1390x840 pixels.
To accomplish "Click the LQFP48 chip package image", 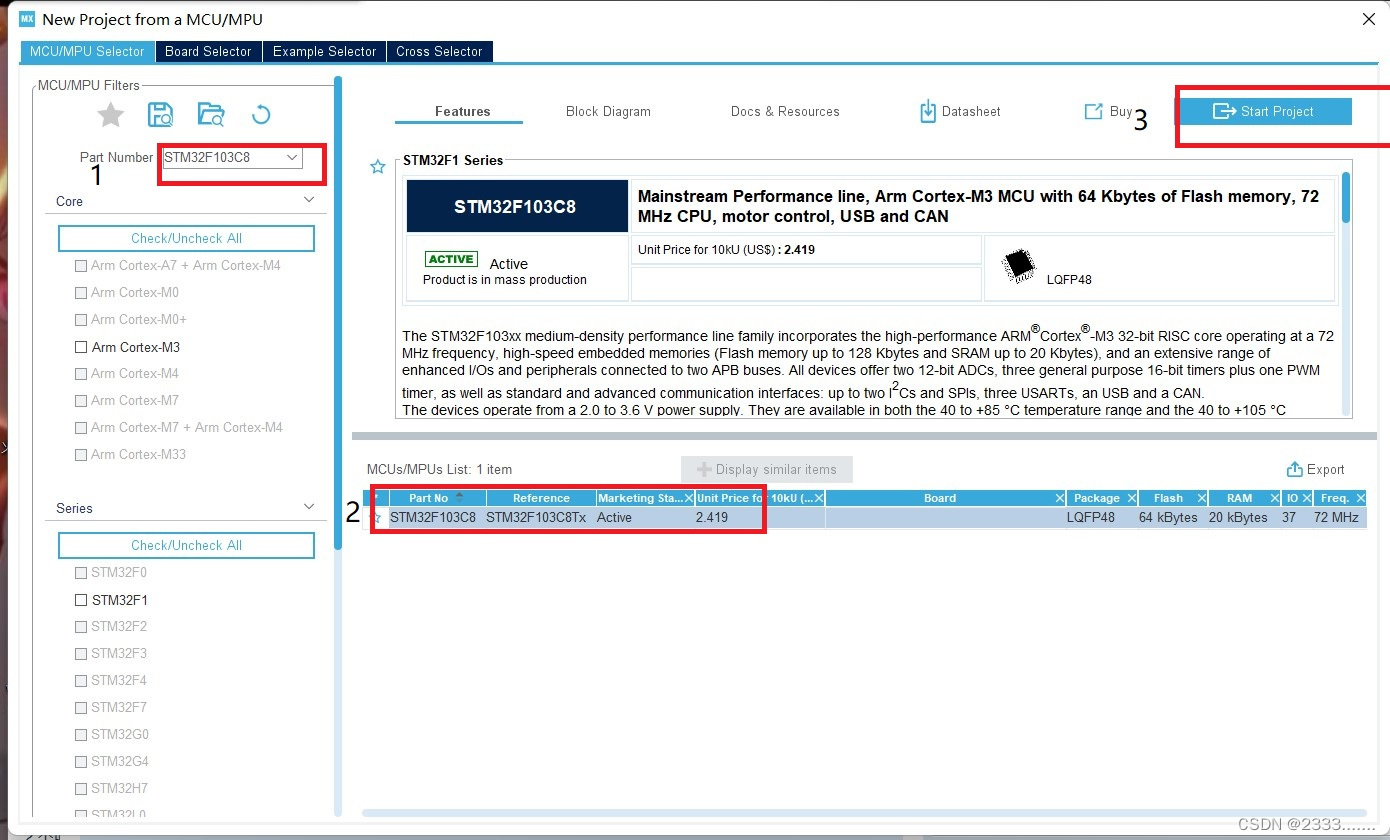I will point(1018,264).
